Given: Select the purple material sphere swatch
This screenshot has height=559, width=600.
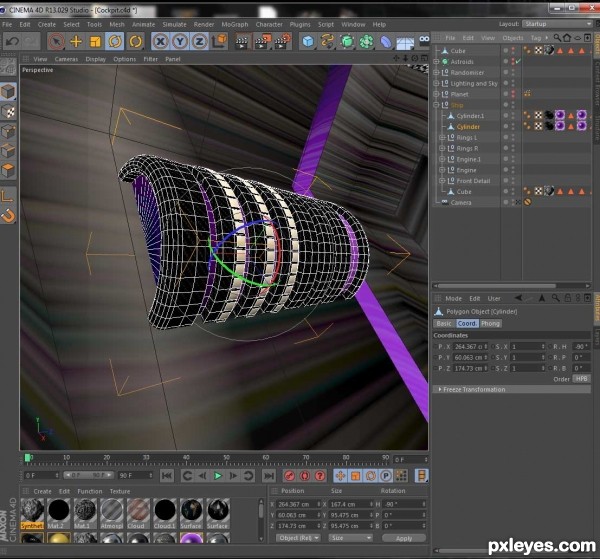Looking at the screenshot, I should pyautogui.click(x=191, y=538).
